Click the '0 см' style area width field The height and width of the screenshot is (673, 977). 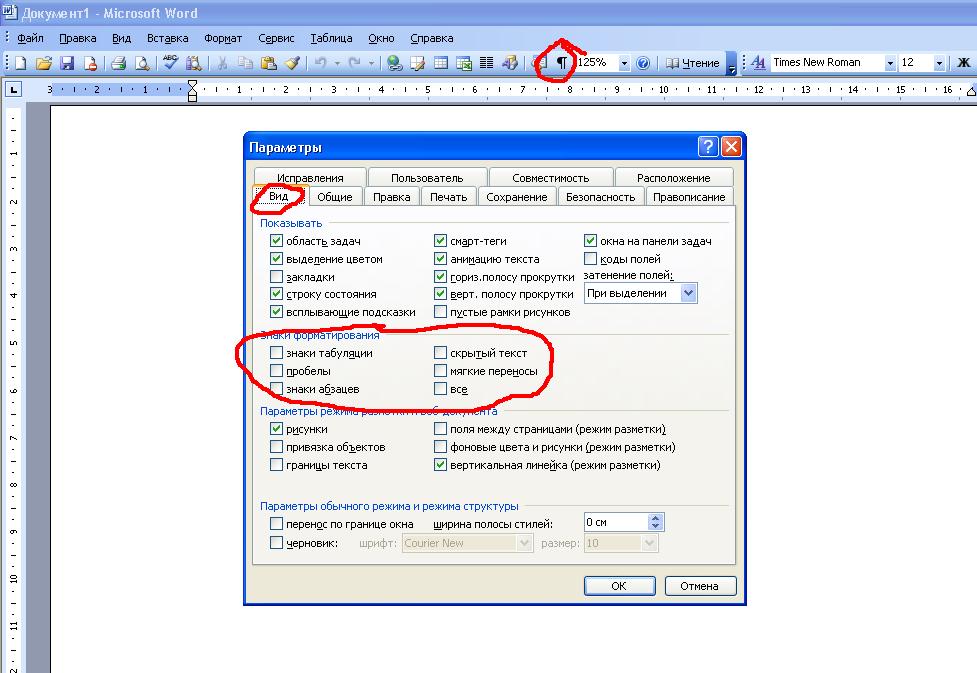616,522
